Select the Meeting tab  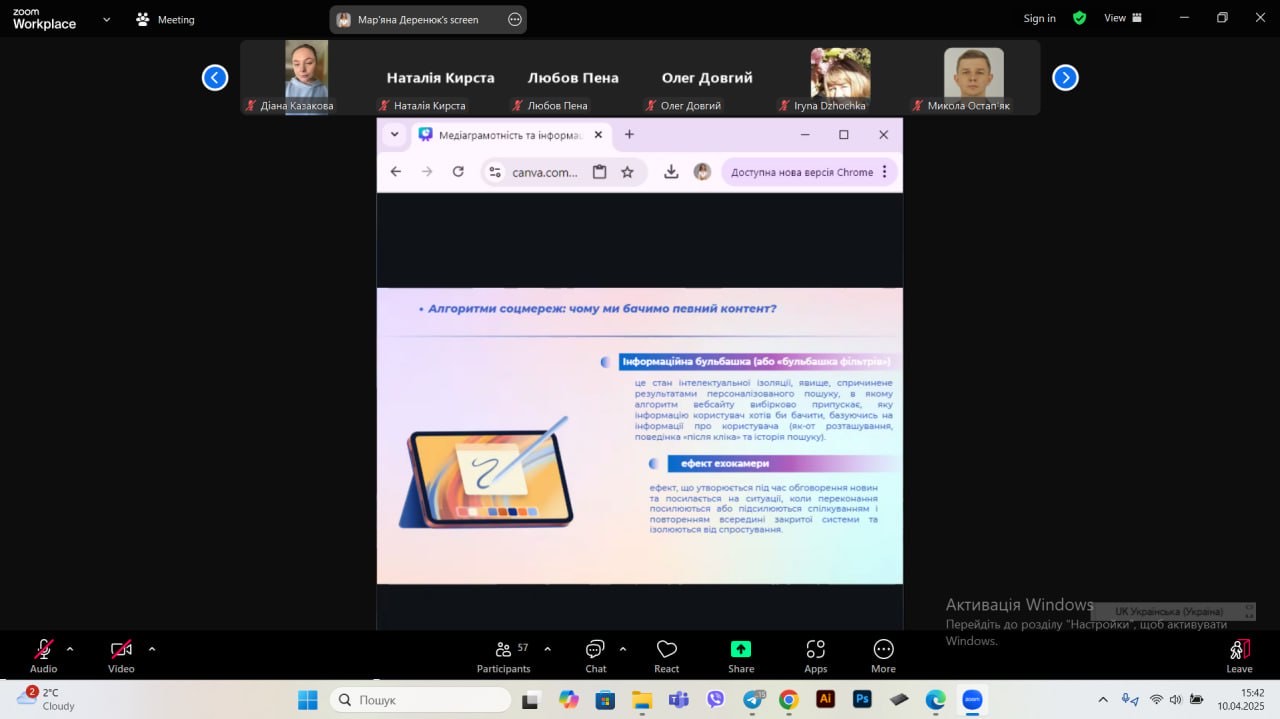166,19
